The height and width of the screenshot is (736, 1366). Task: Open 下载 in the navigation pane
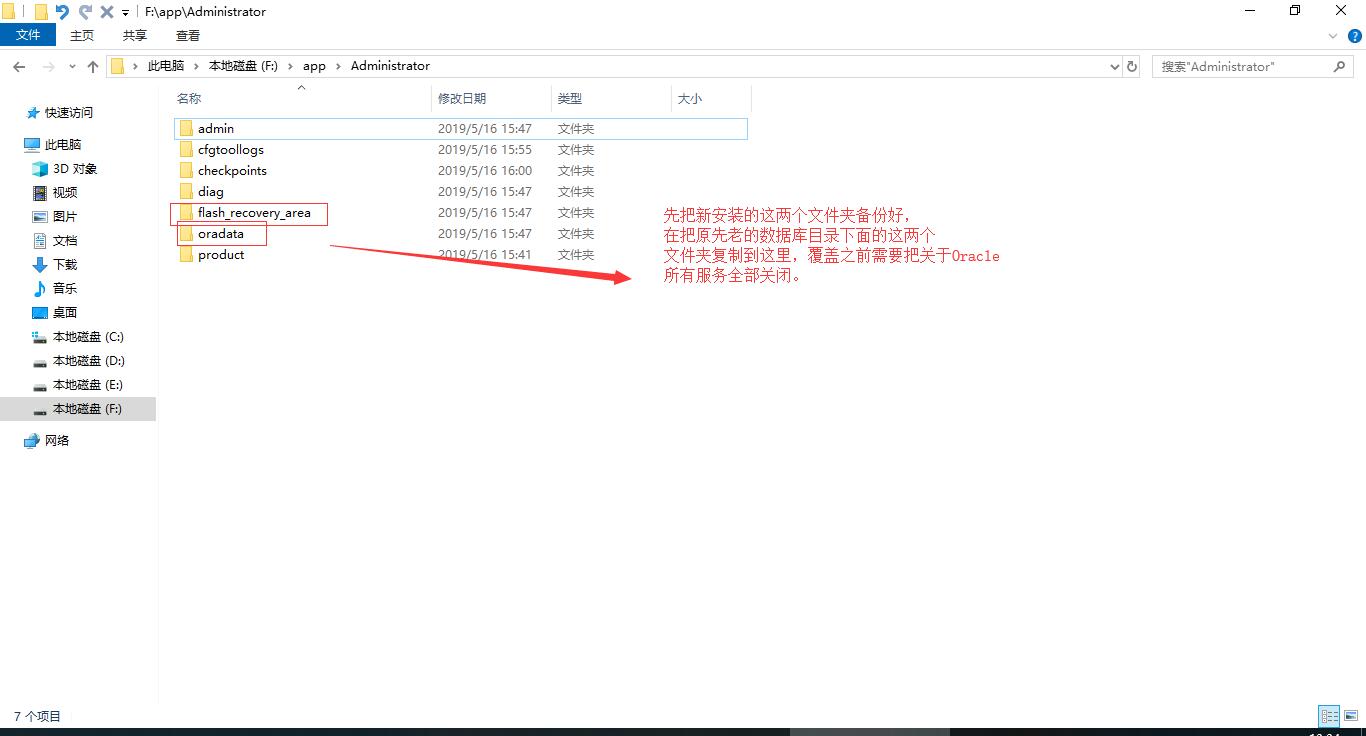[x=65, y=265]
